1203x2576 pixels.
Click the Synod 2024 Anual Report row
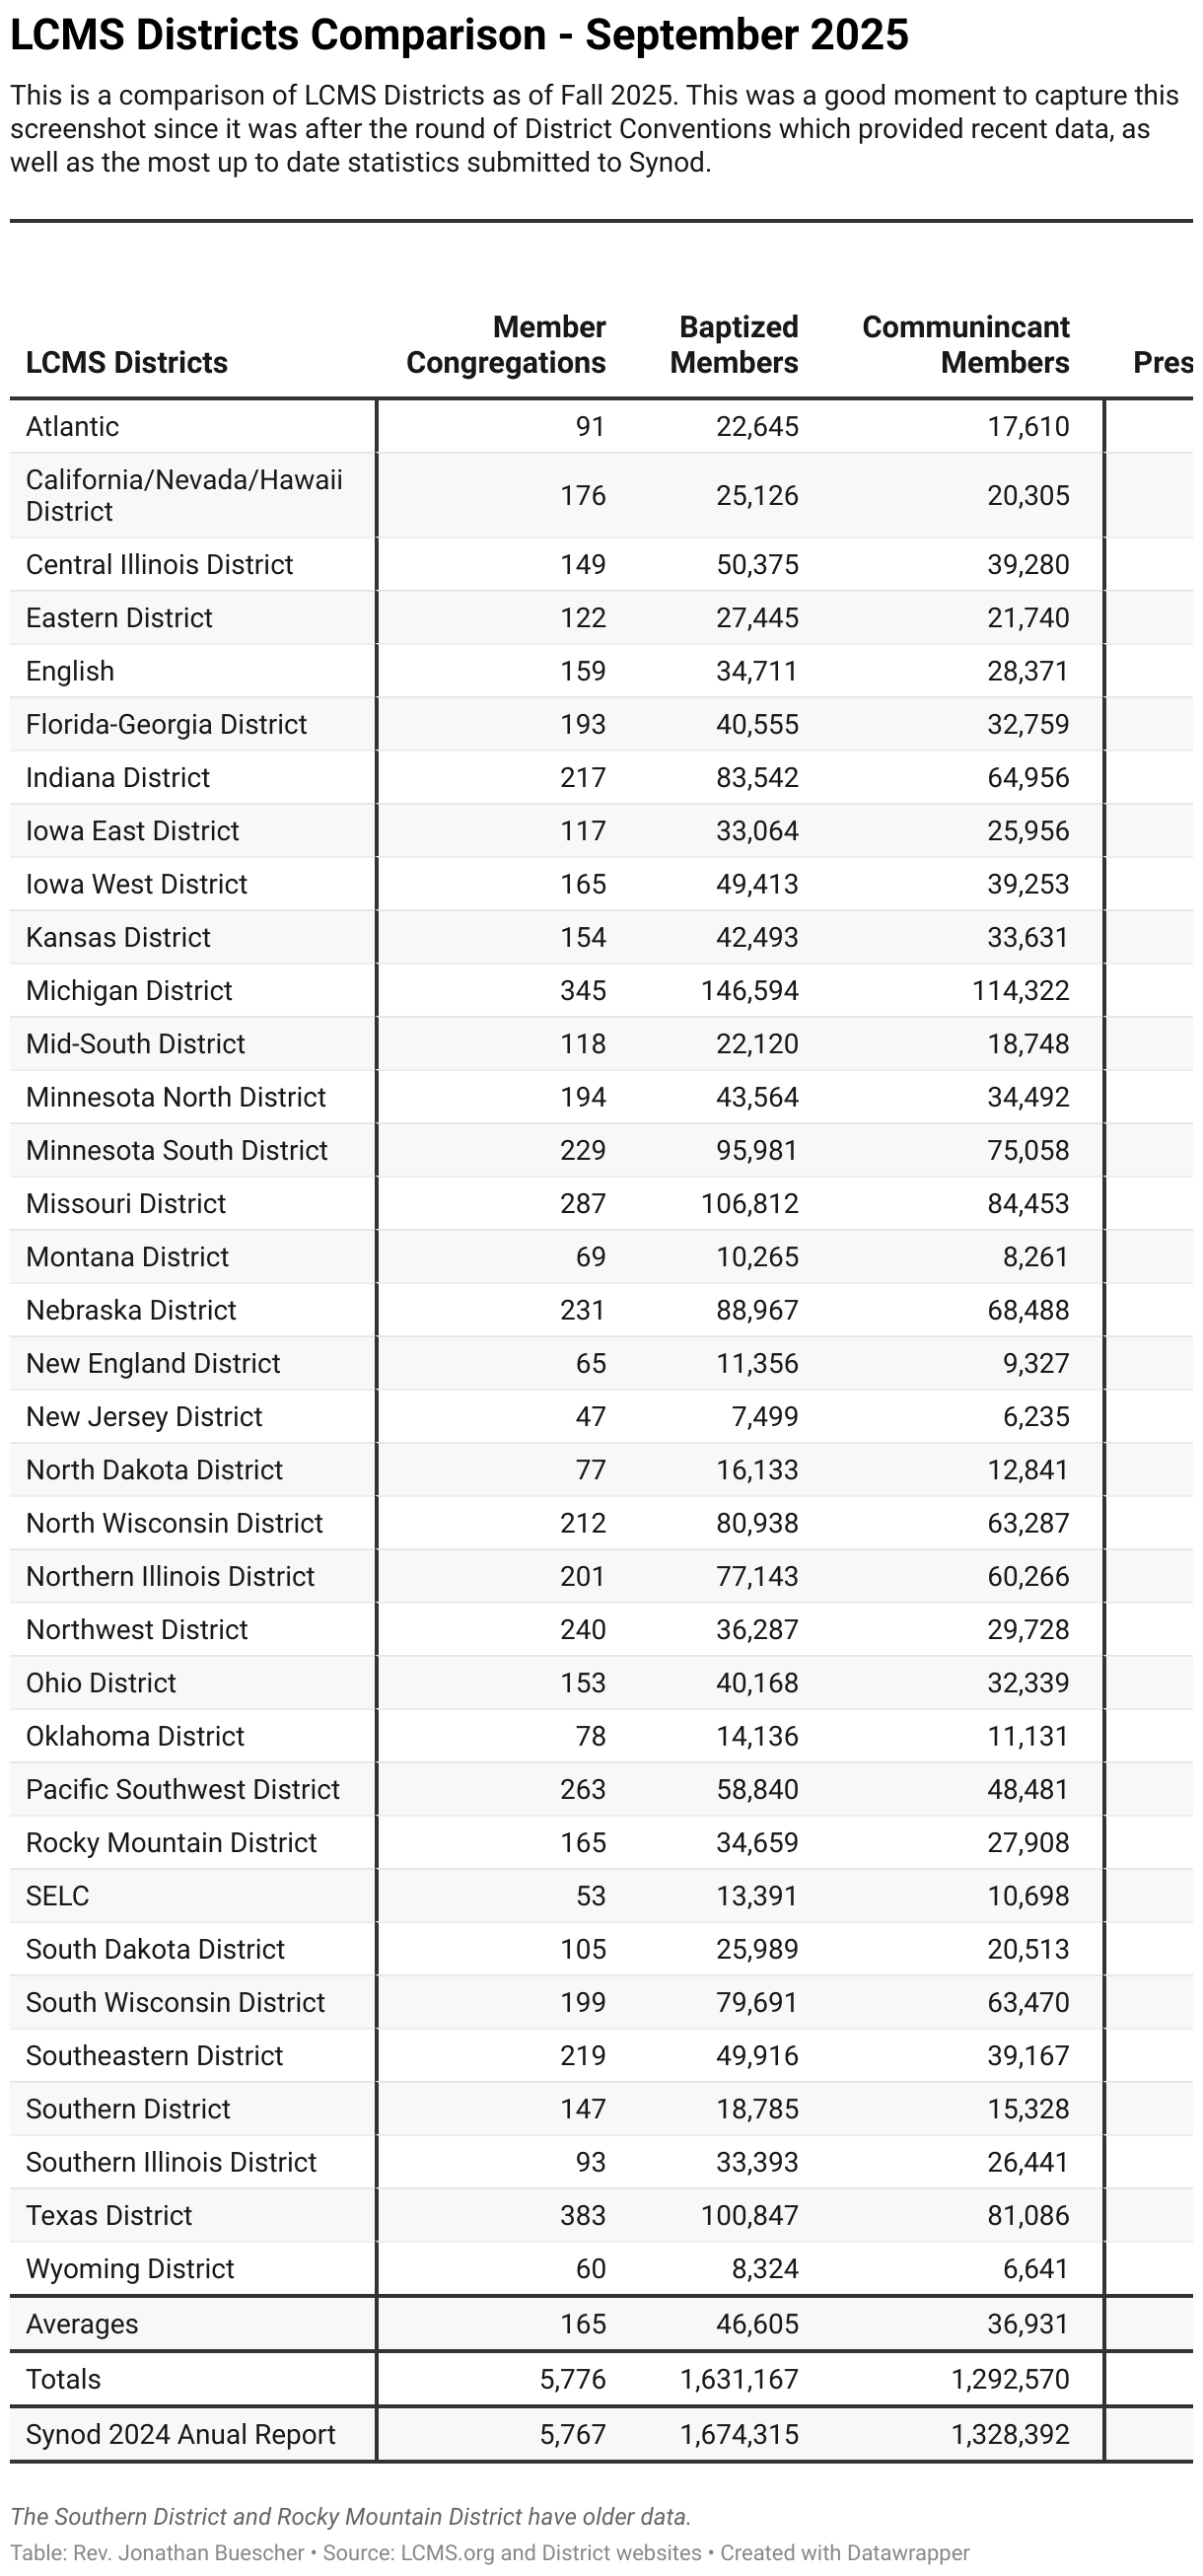pyautogui.click(x=601, y=2434)
